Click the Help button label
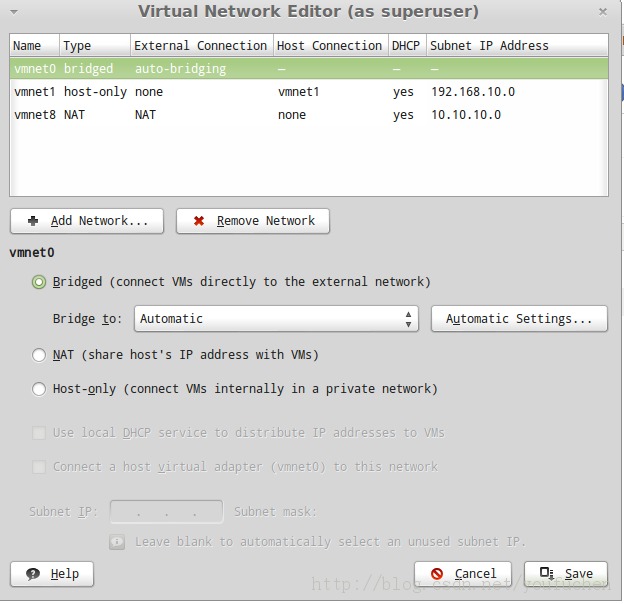Image resolution: width=624 pixels, height=604 pixels. [x=65, y=574]
